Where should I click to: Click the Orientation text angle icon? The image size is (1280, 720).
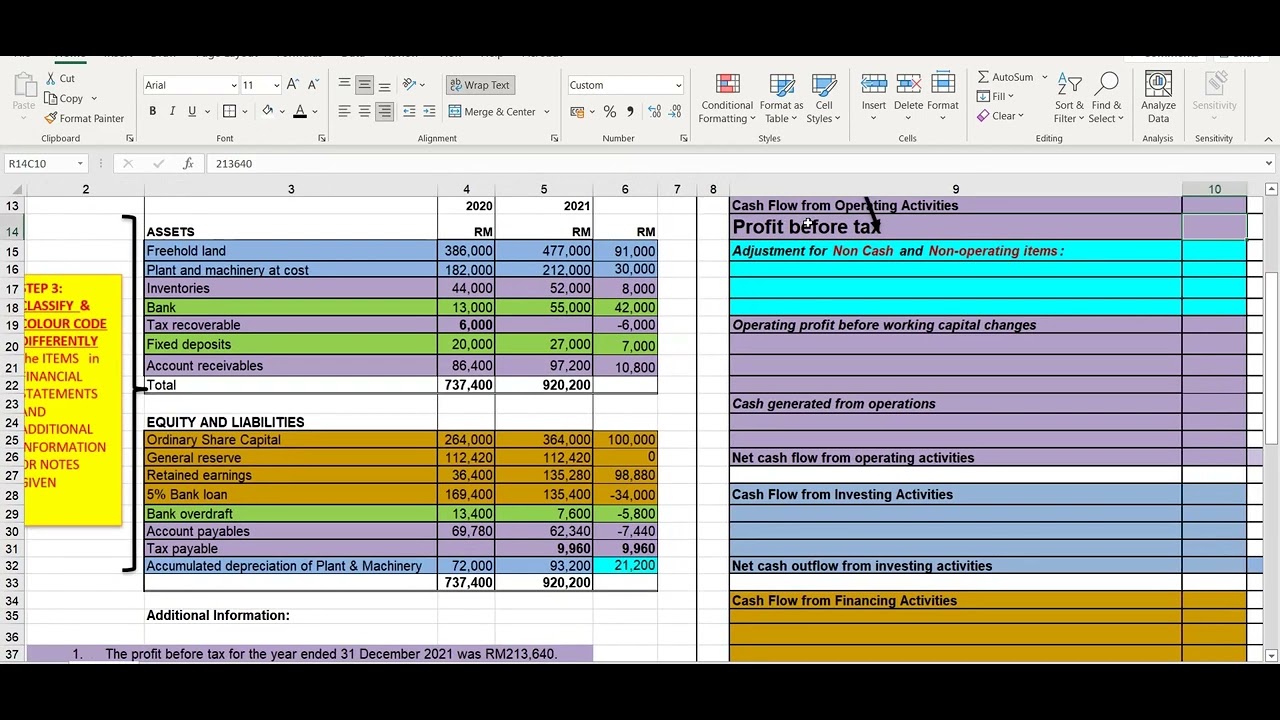(409, 85)
